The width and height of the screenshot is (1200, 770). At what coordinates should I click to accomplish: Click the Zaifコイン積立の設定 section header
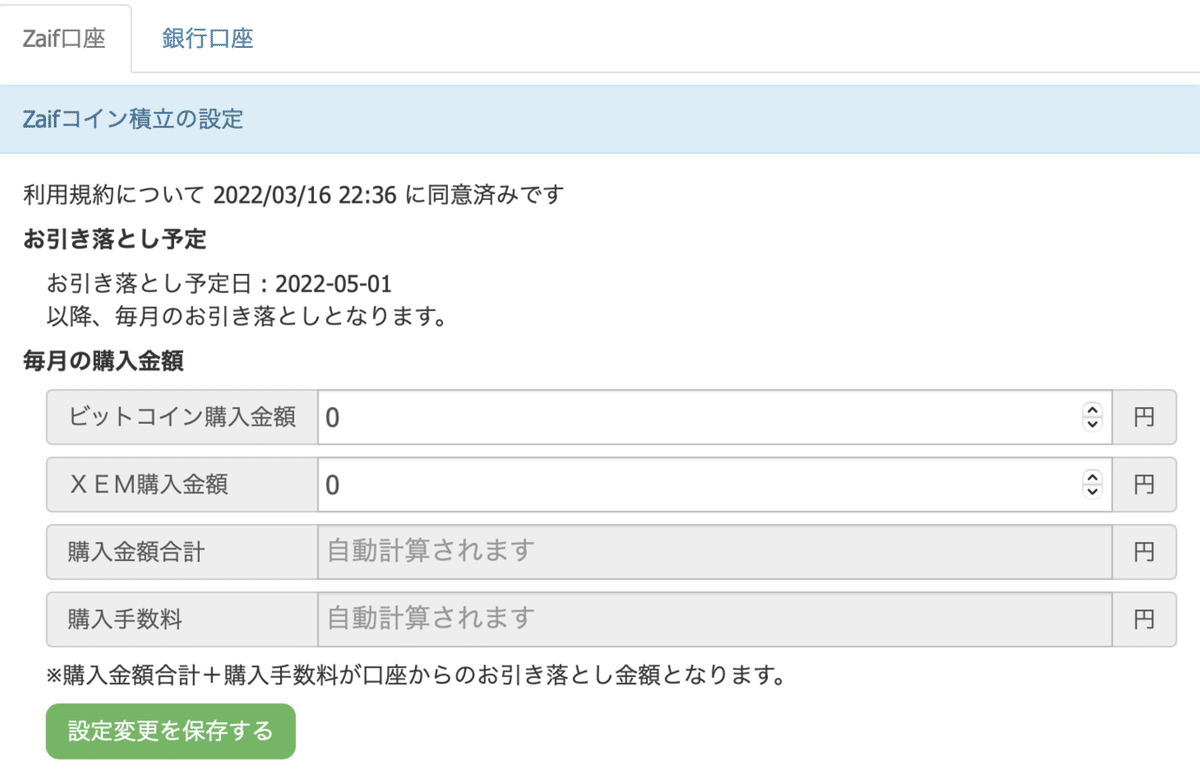click(133, 119)
